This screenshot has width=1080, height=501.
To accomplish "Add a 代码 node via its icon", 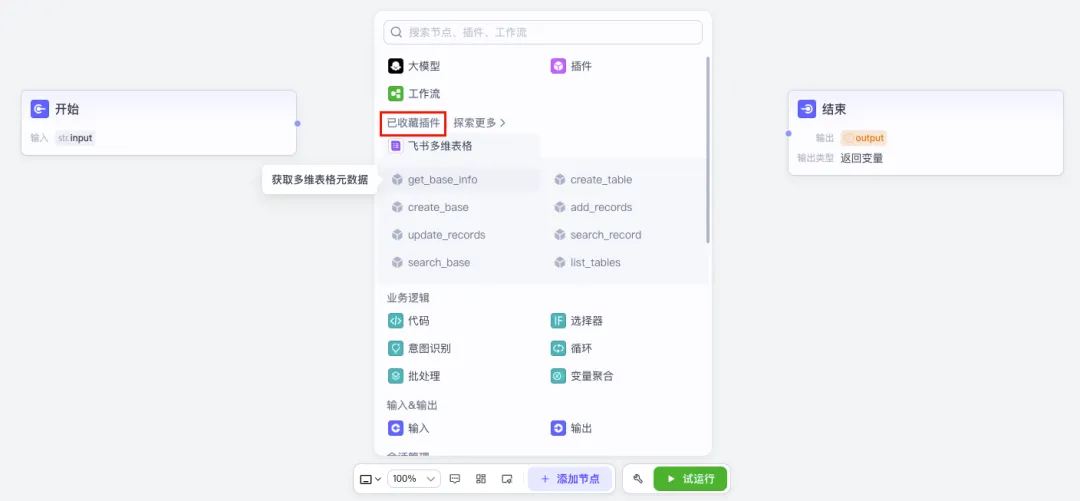I will coord(395,321).
